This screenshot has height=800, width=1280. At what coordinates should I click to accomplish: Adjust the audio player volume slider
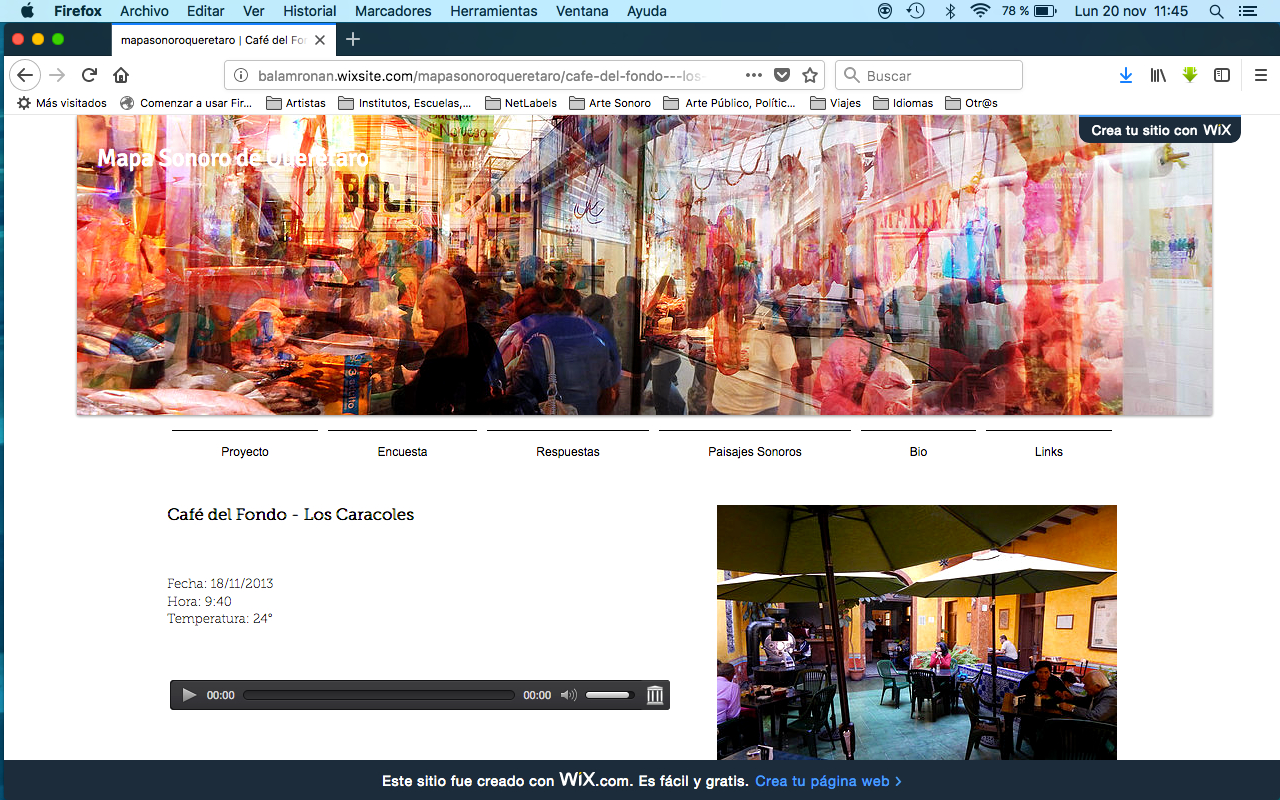point(609,695)
